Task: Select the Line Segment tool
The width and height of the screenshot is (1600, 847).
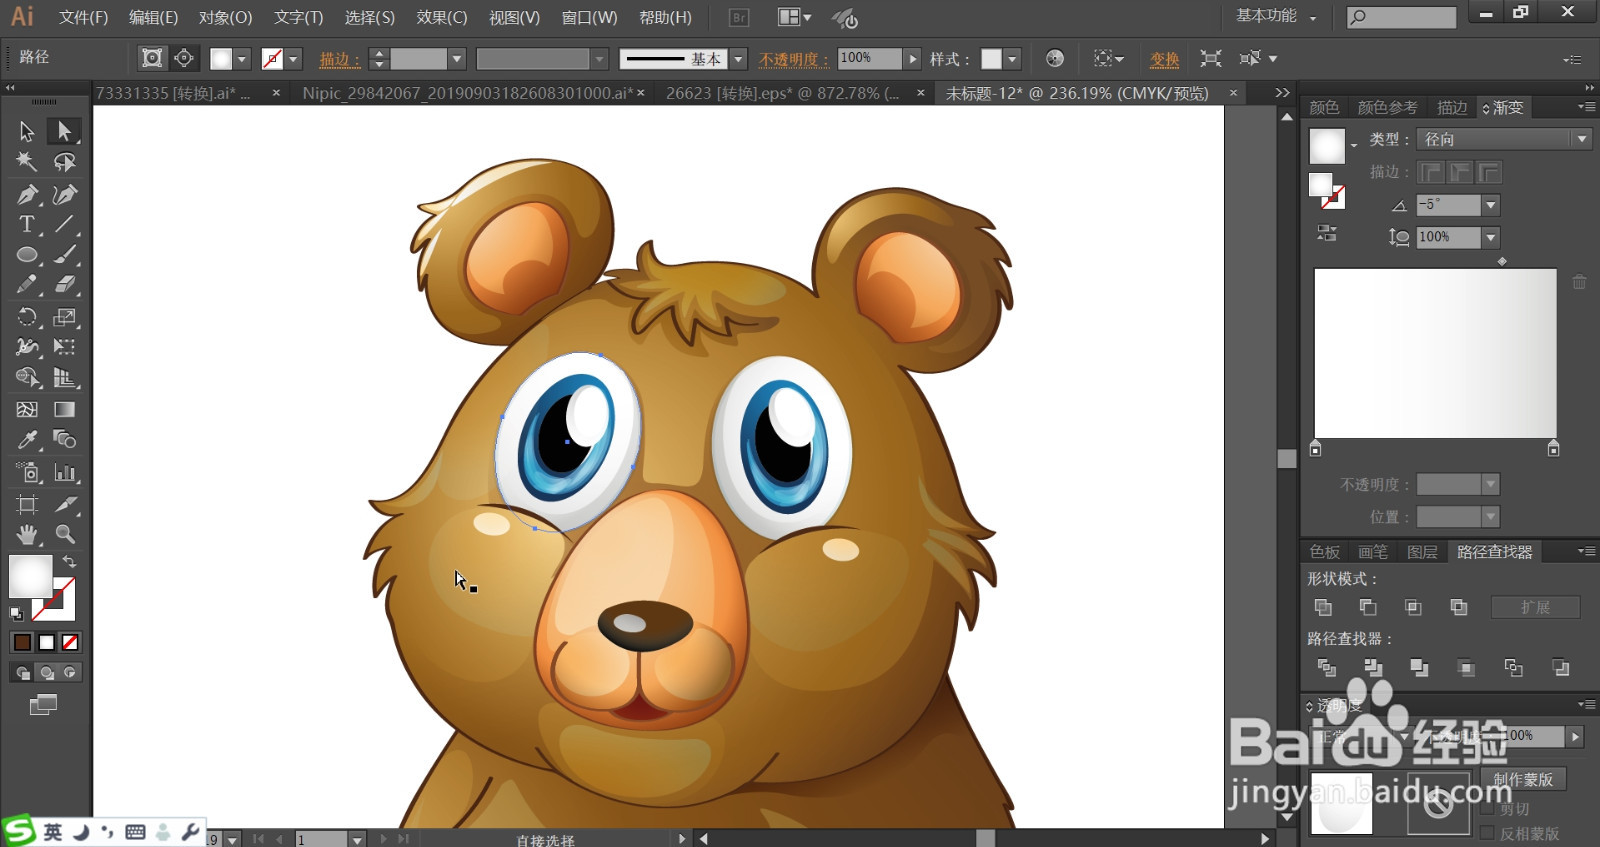Action: [64, 224]
